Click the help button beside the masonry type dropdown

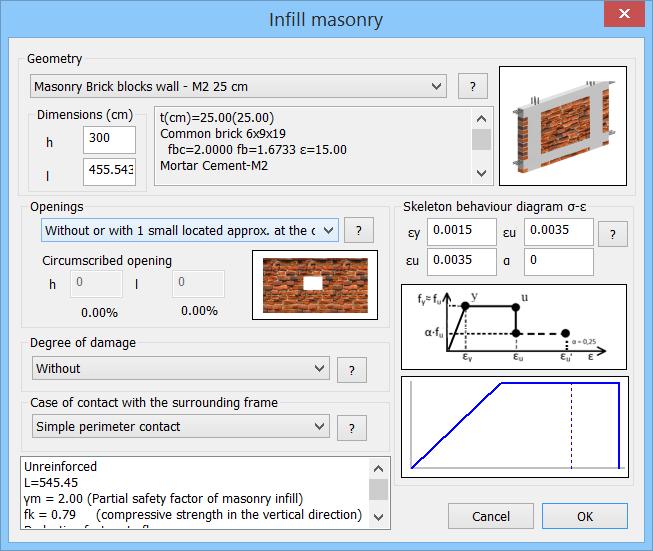(473, 87)
